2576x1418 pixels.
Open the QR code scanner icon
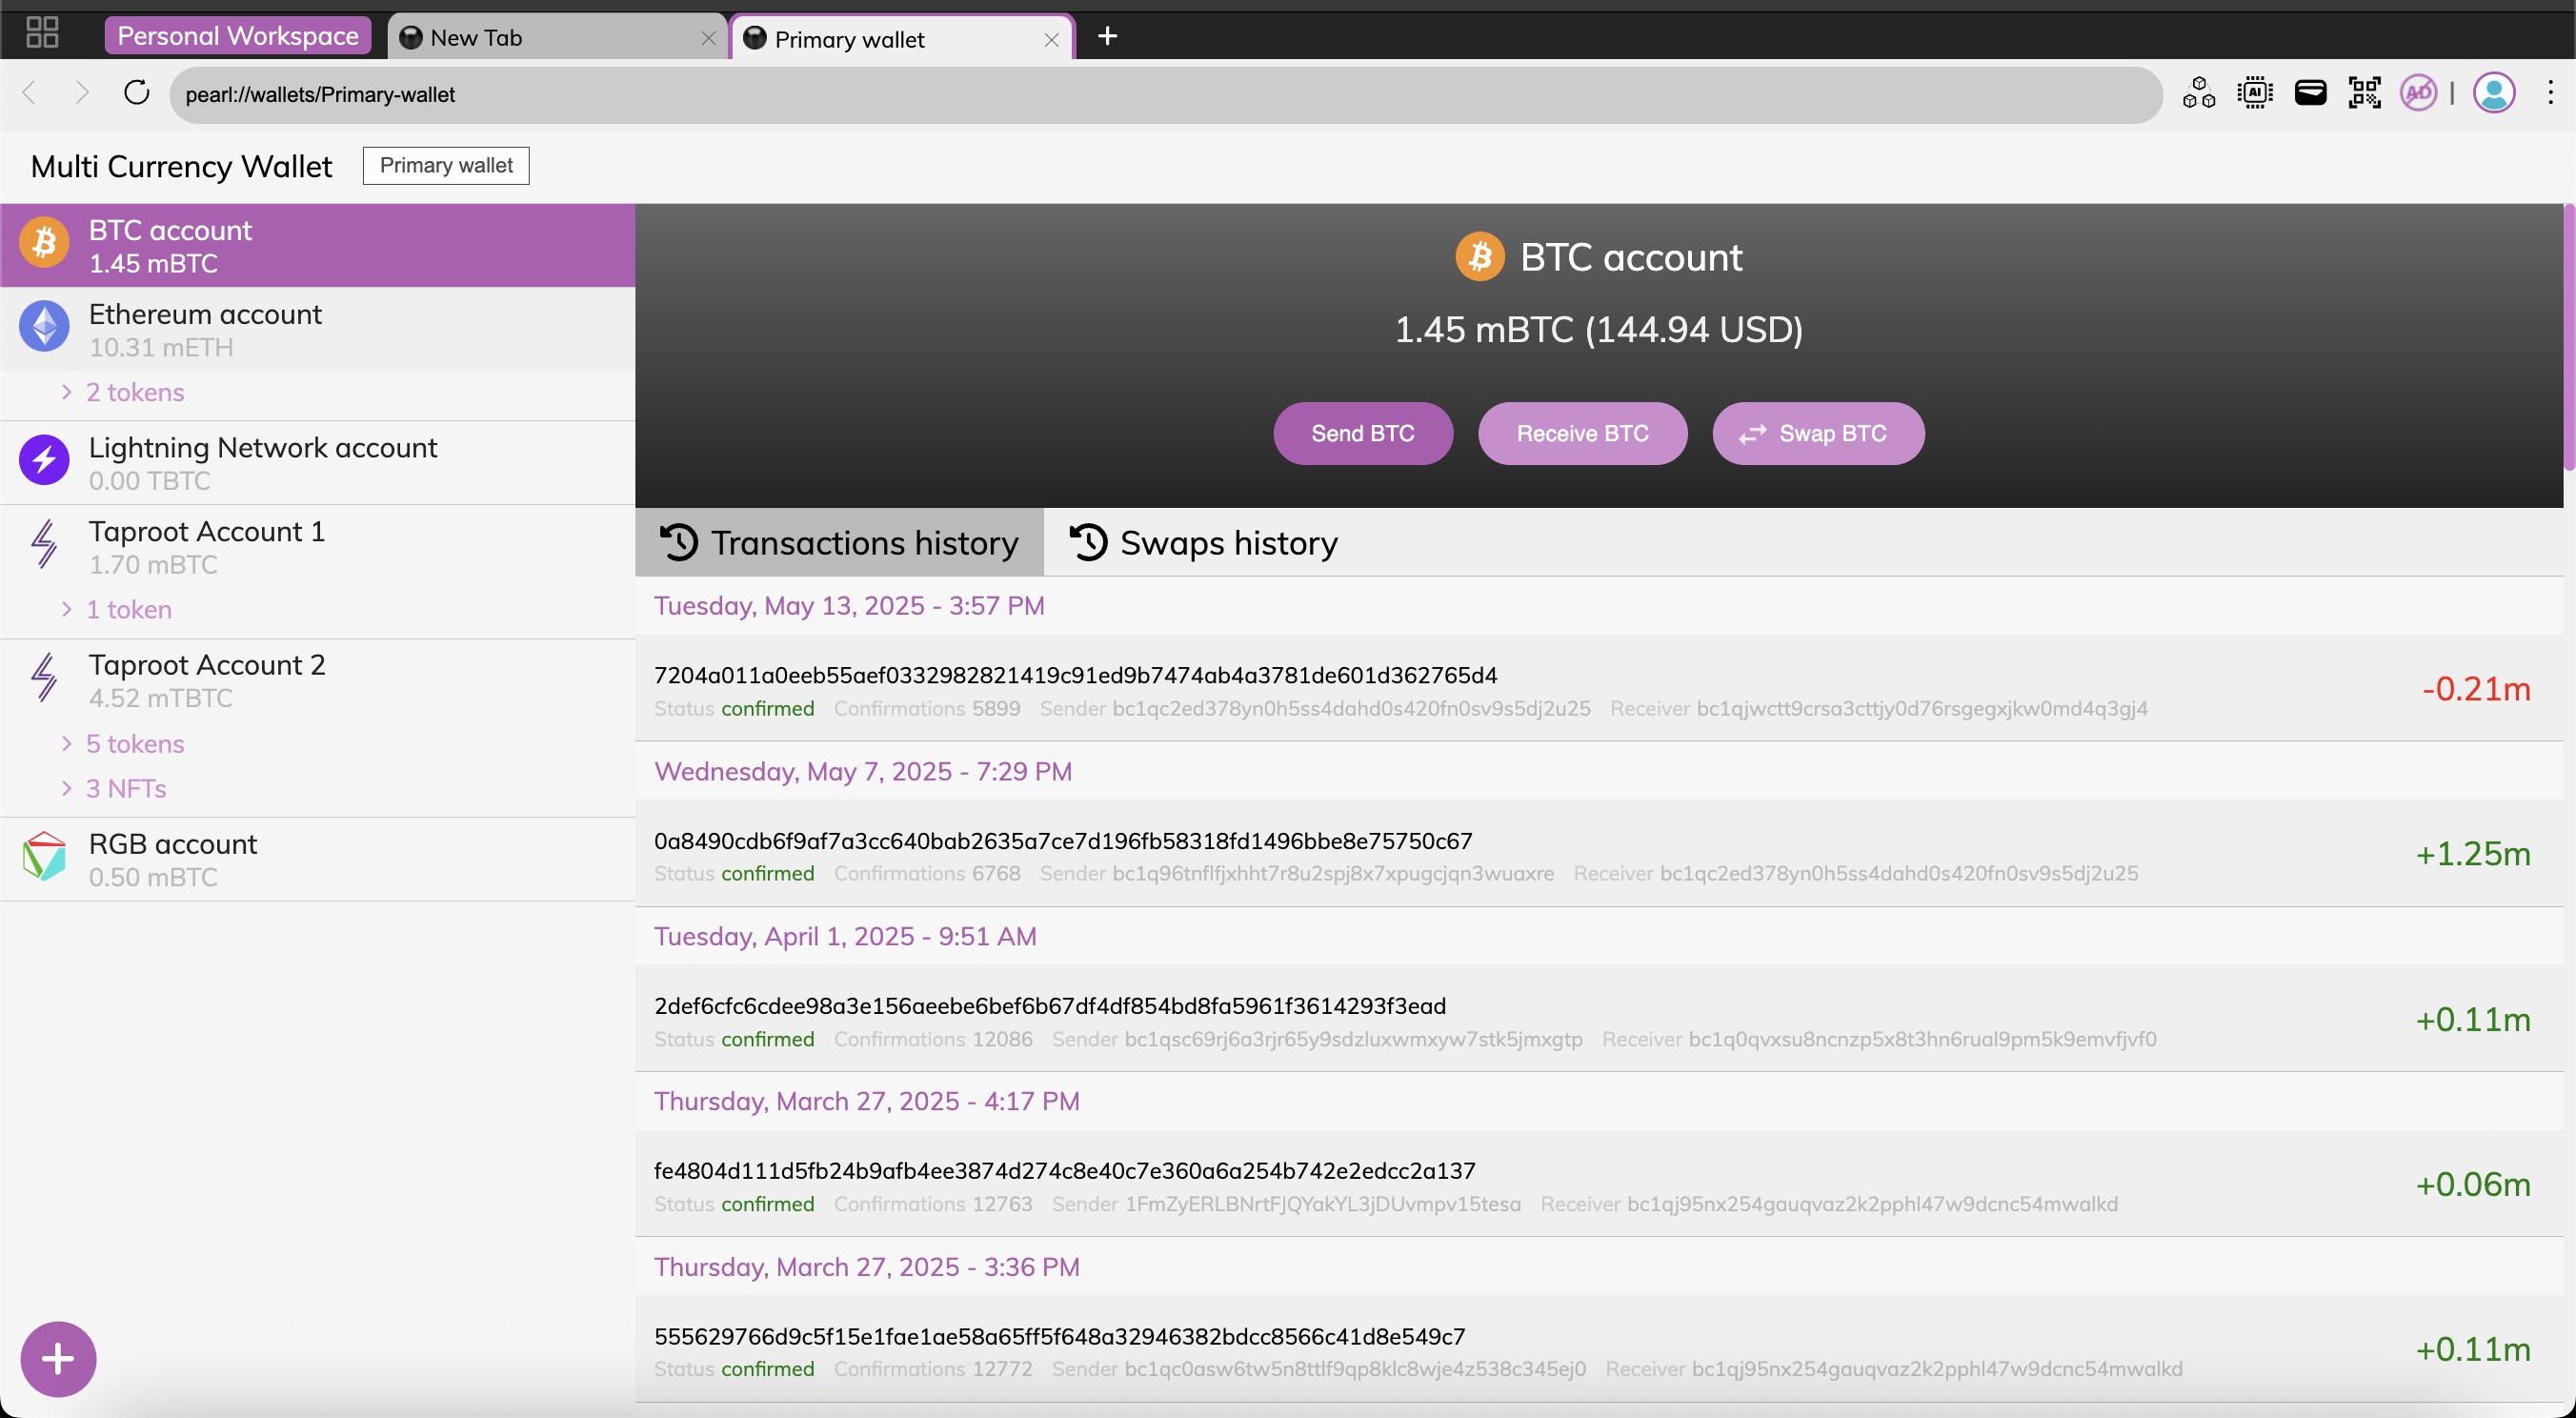click(x=2364, y=94)
